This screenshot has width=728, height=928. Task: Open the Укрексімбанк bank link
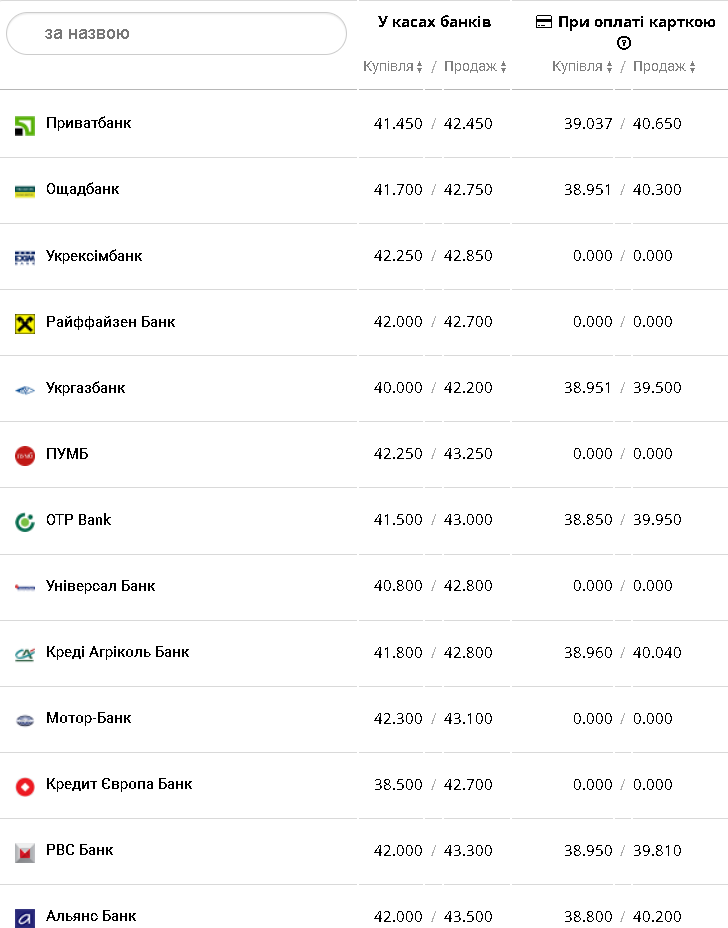(x=94, y=256)
